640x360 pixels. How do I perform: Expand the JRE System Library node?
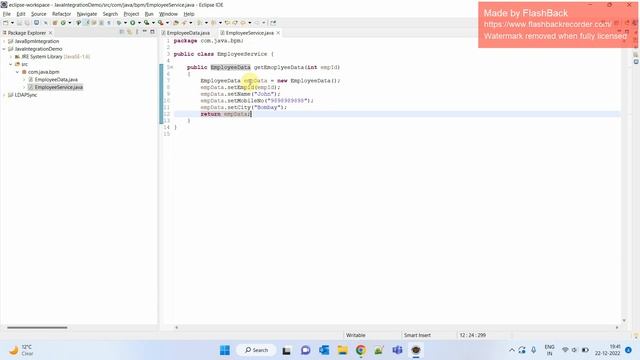(x=11, y=57)
